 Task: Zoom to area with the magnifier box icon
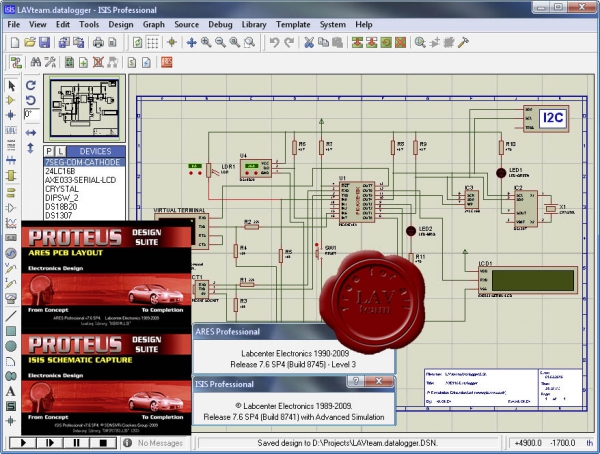coord(249,42)
